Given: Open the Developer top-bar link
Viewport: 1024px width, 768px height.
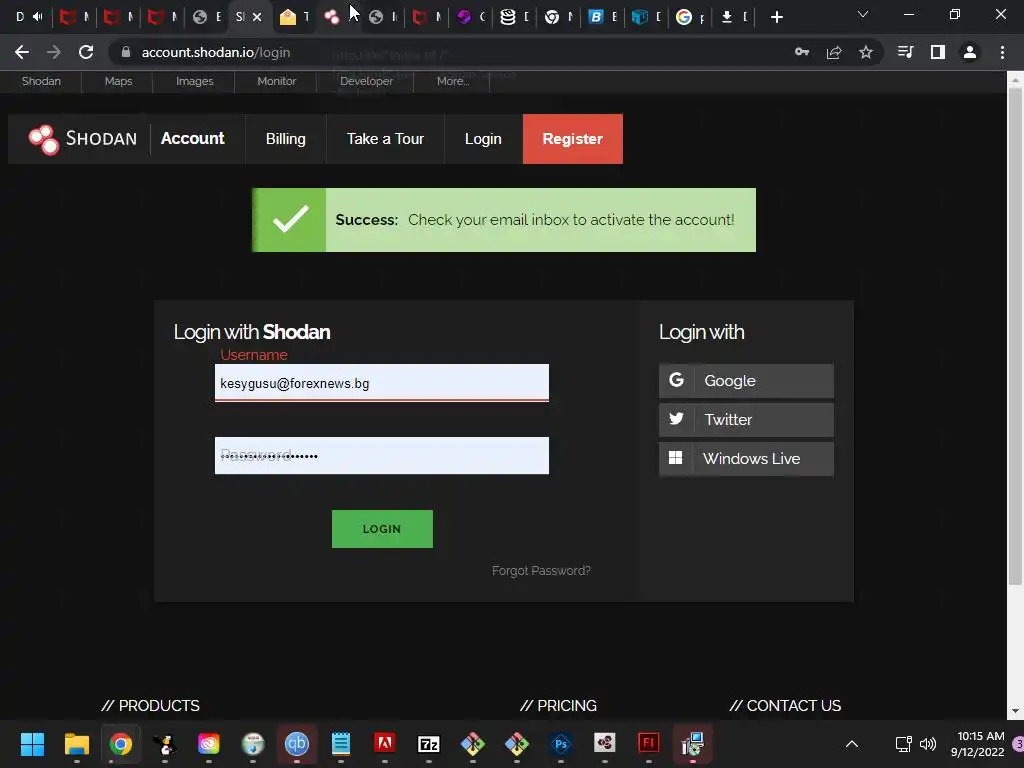Looking at the screenshot, I should click(x=366, y=81).
